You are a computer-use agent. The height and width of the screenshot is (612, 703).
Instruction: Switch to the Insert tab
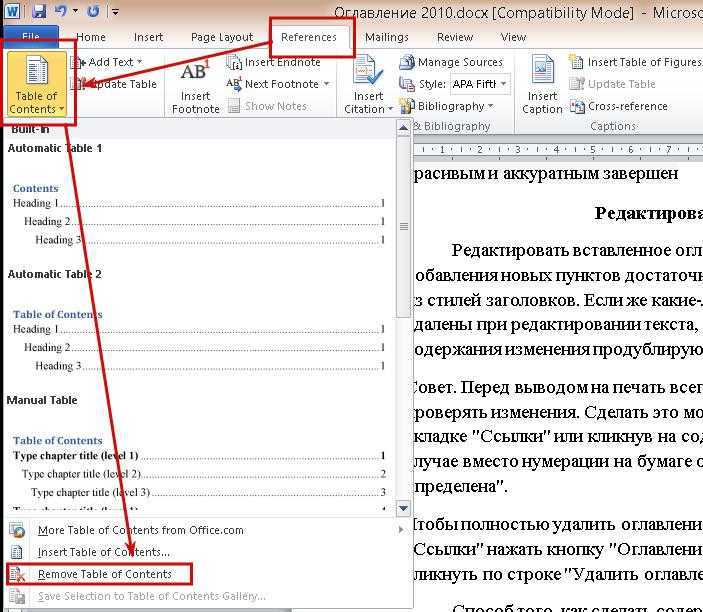click(148, 37)
